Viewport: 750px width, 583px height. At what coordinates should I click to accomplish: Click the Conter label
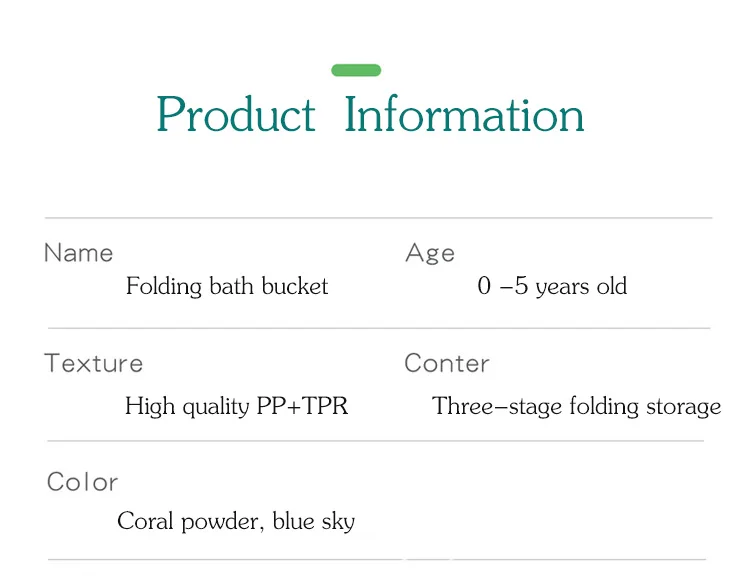click(447, 363)
